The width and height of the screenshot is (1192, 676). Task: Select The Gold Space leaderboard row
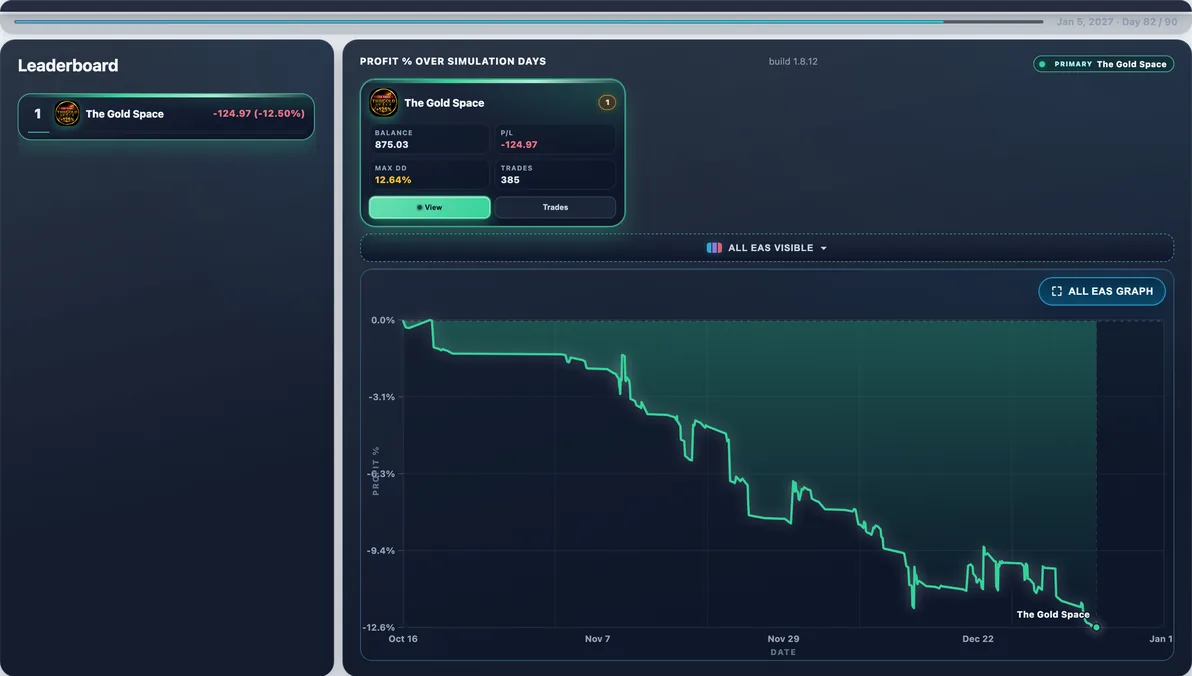click(x=166, y=116)
